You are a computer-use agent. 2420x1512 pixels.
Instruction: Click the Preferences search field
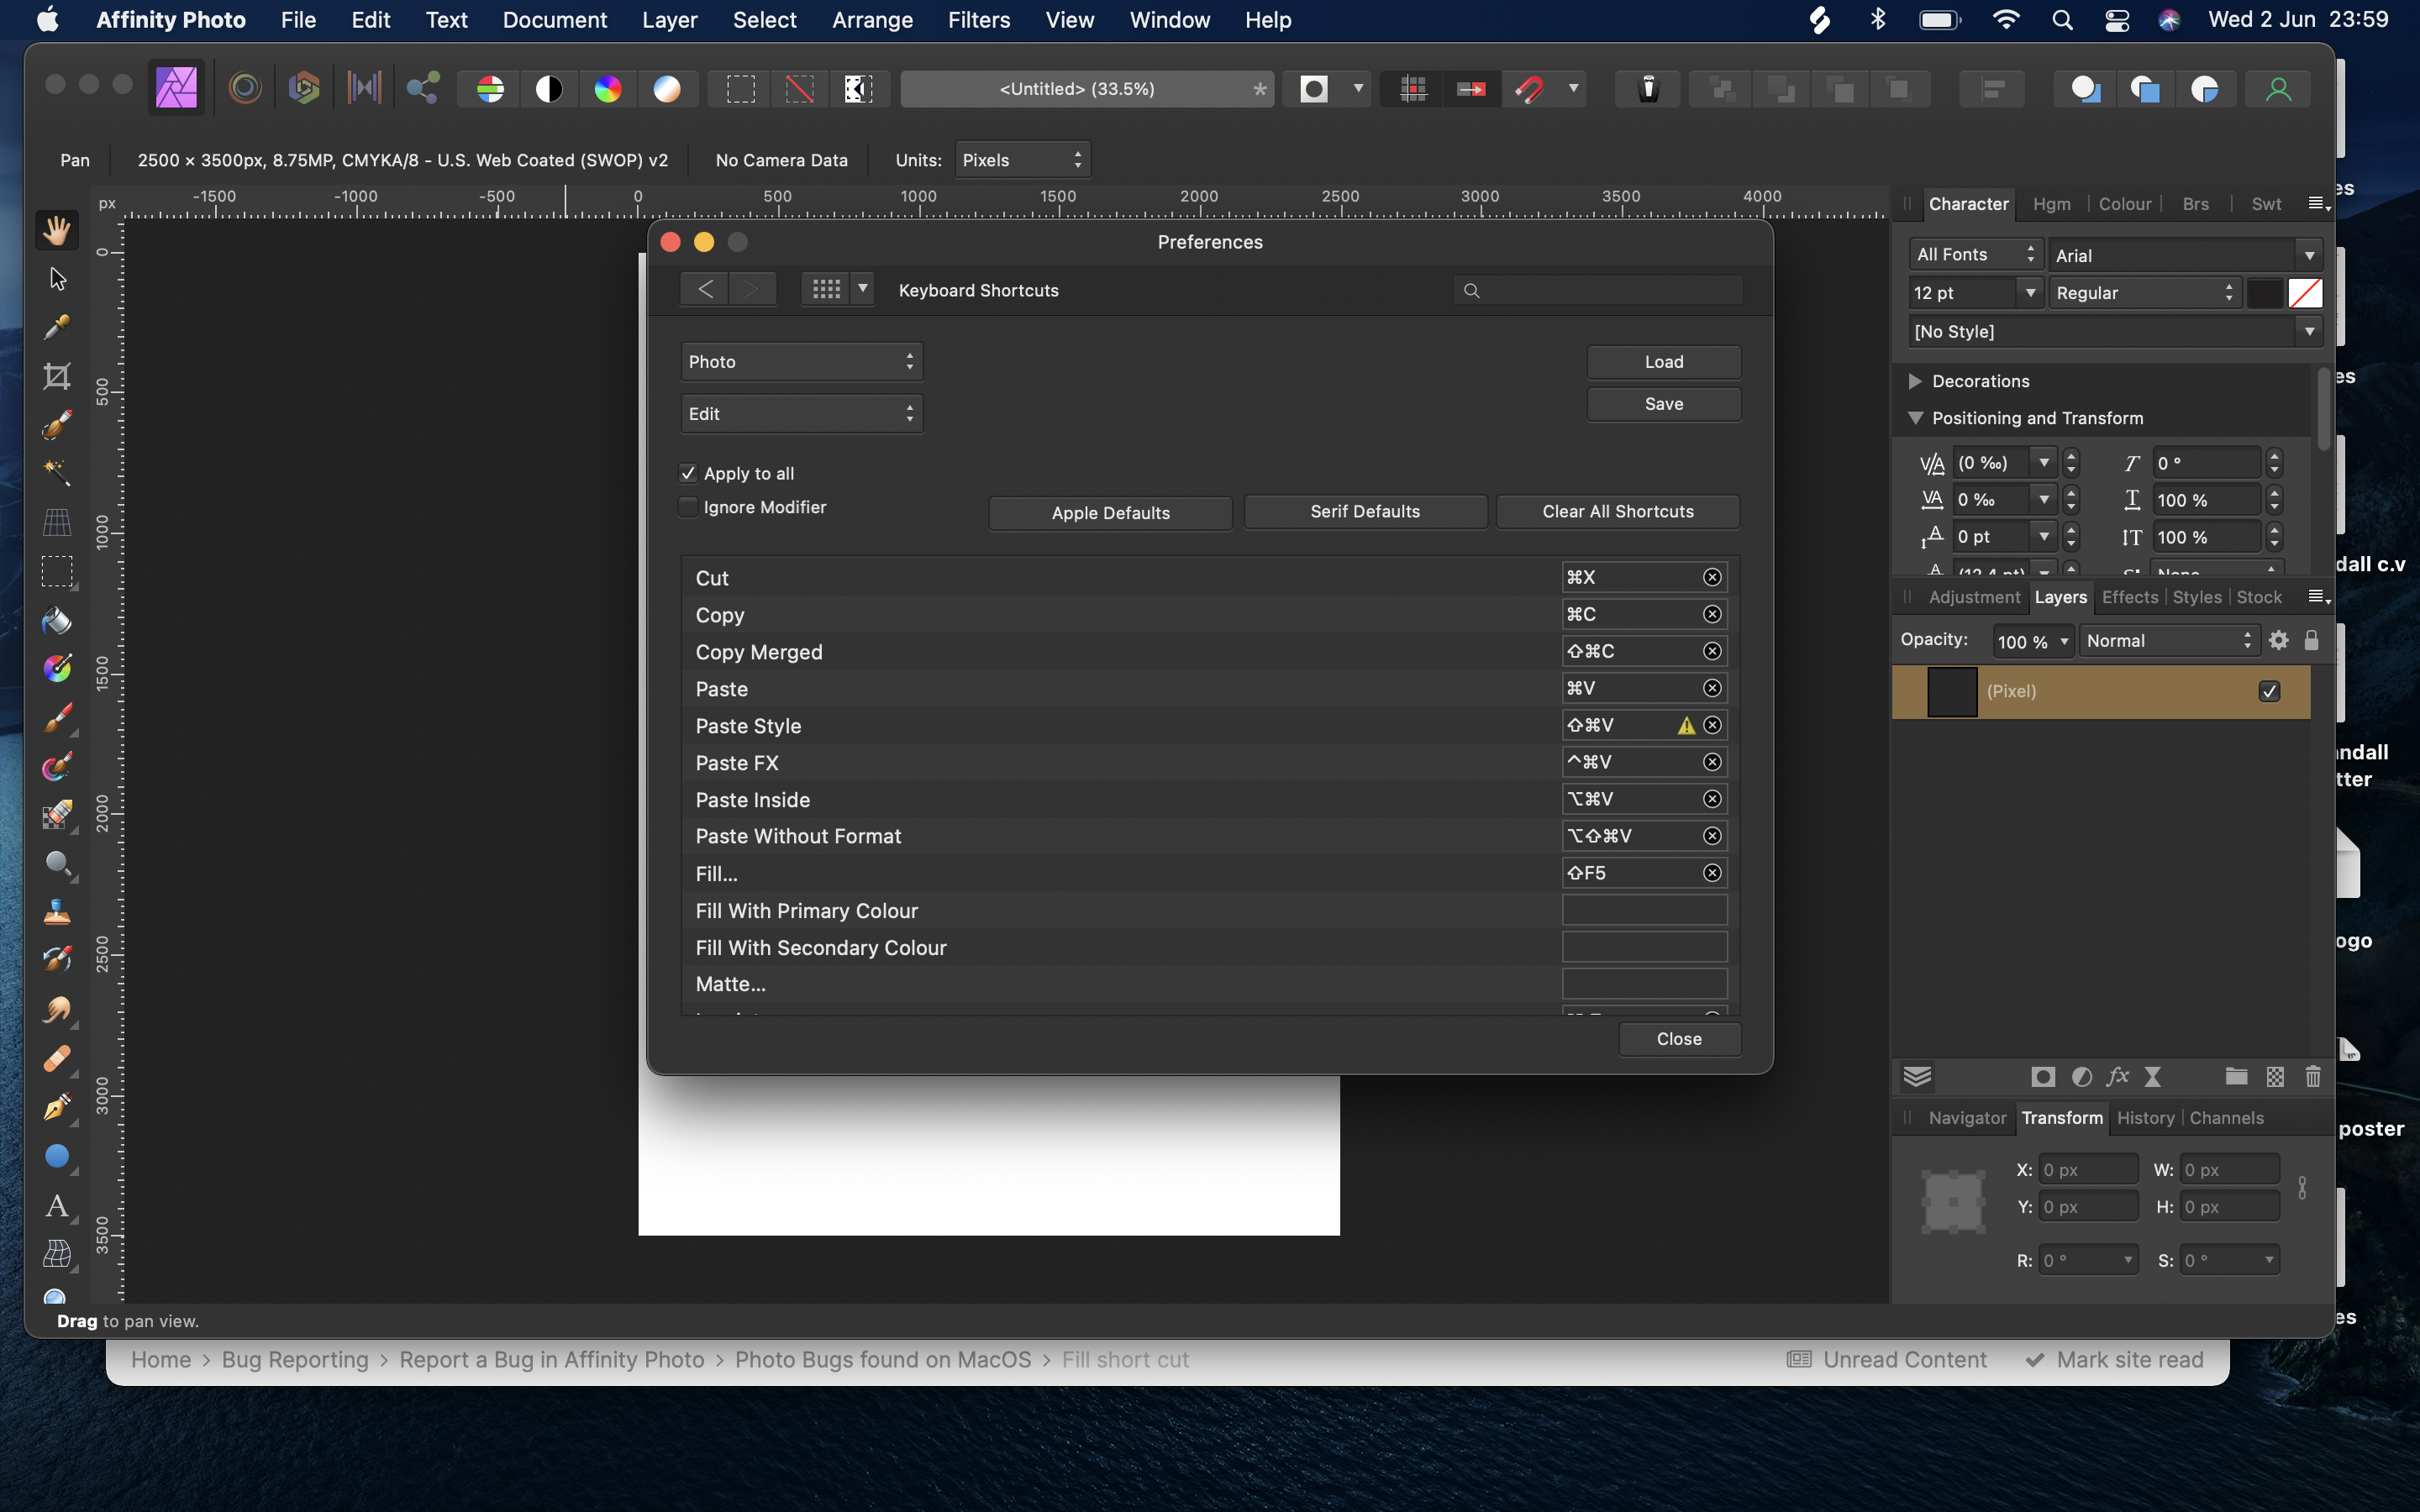click(x=1597, y=290)
